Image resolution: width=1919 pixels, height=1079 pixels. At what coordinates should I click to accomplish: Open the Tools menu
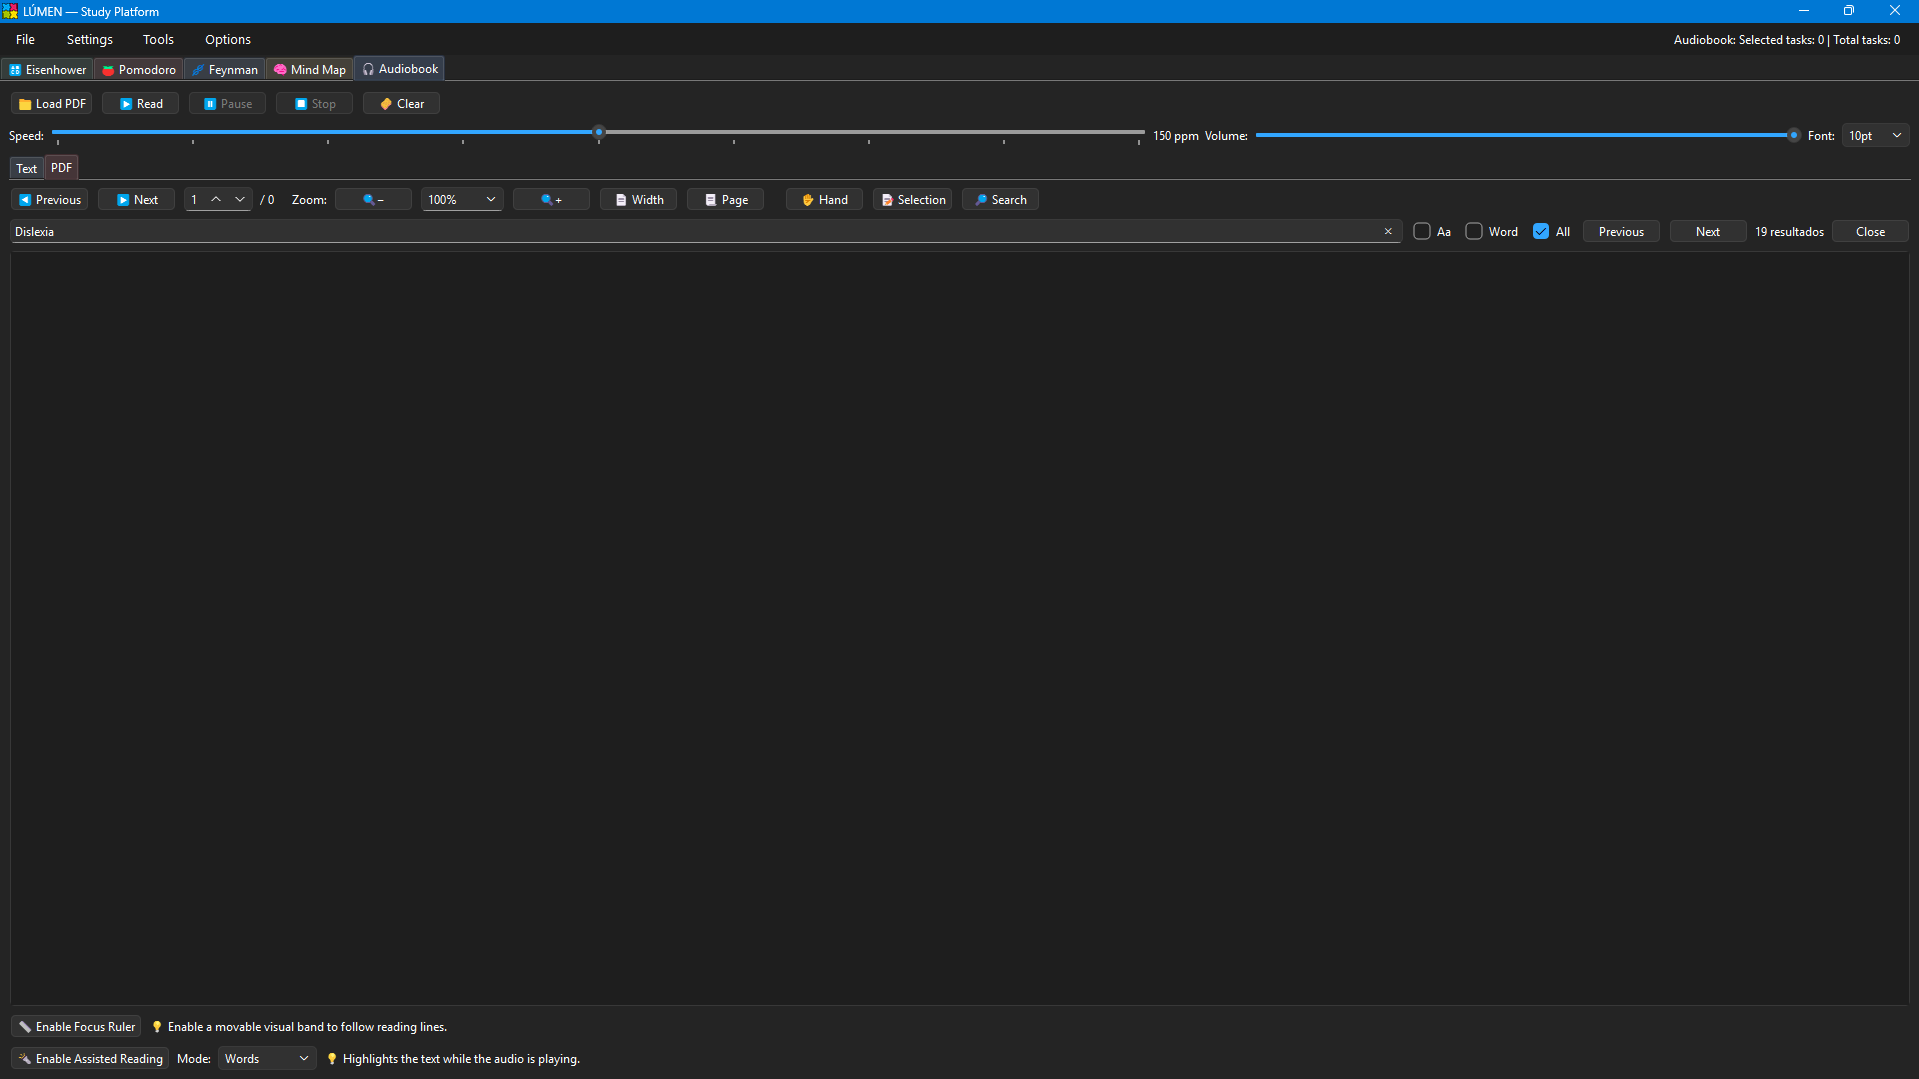[x=158, y=40]
